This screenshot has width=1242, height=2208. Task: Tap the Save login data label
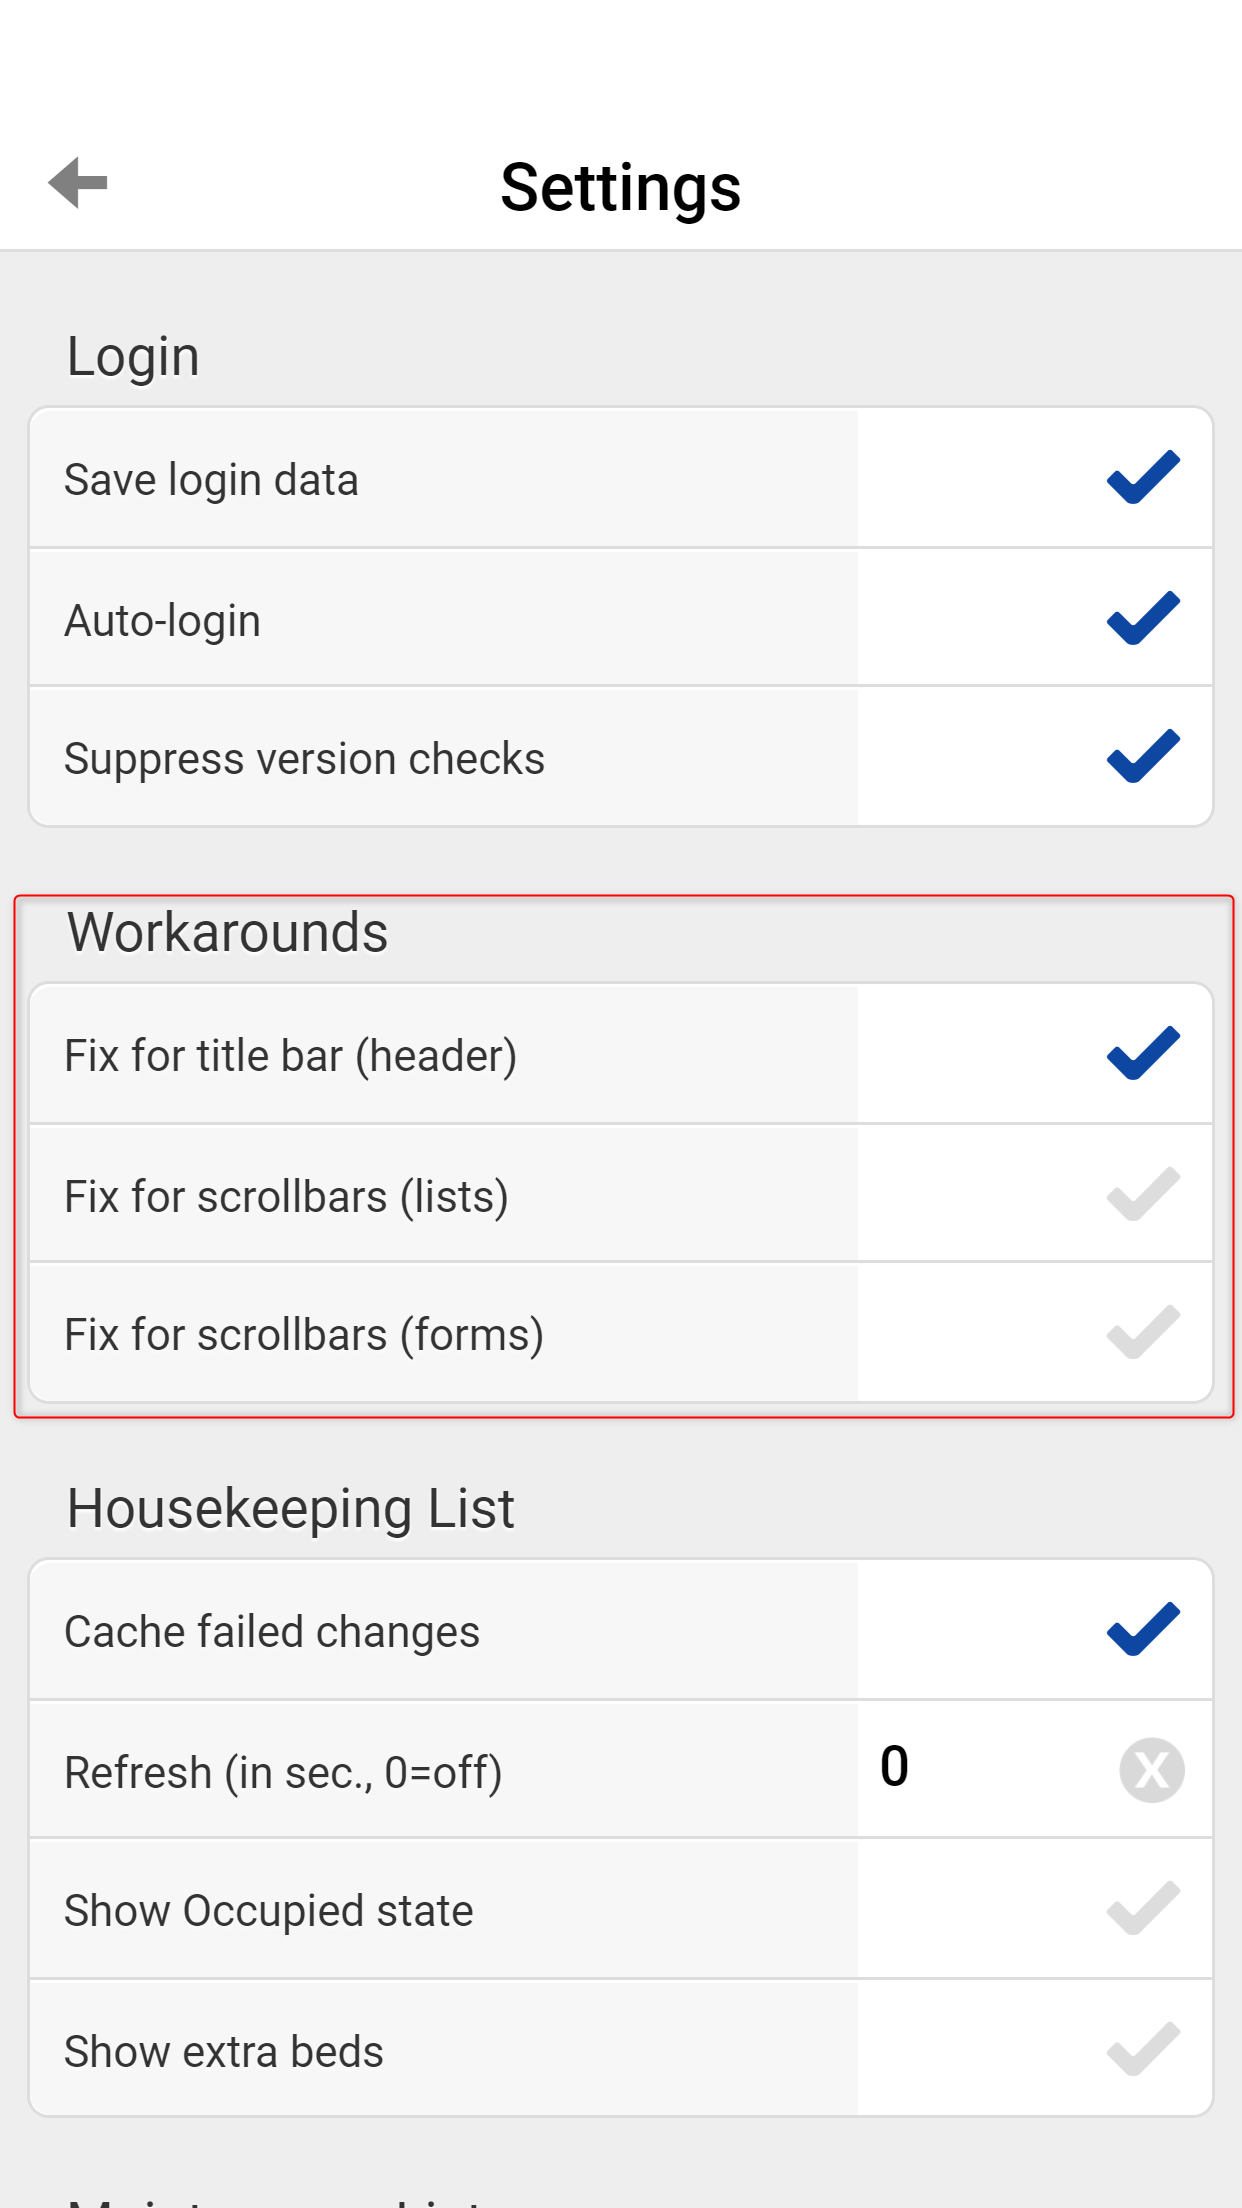pos(212,480)
